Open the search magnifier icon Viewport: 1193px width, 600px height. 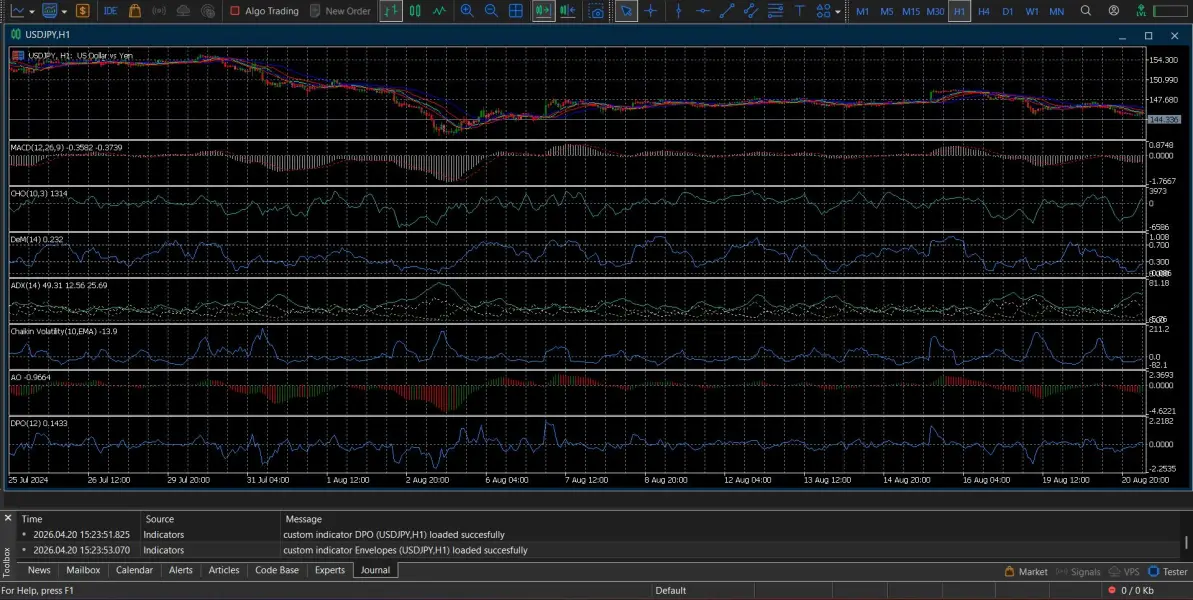click(1086, 11)
